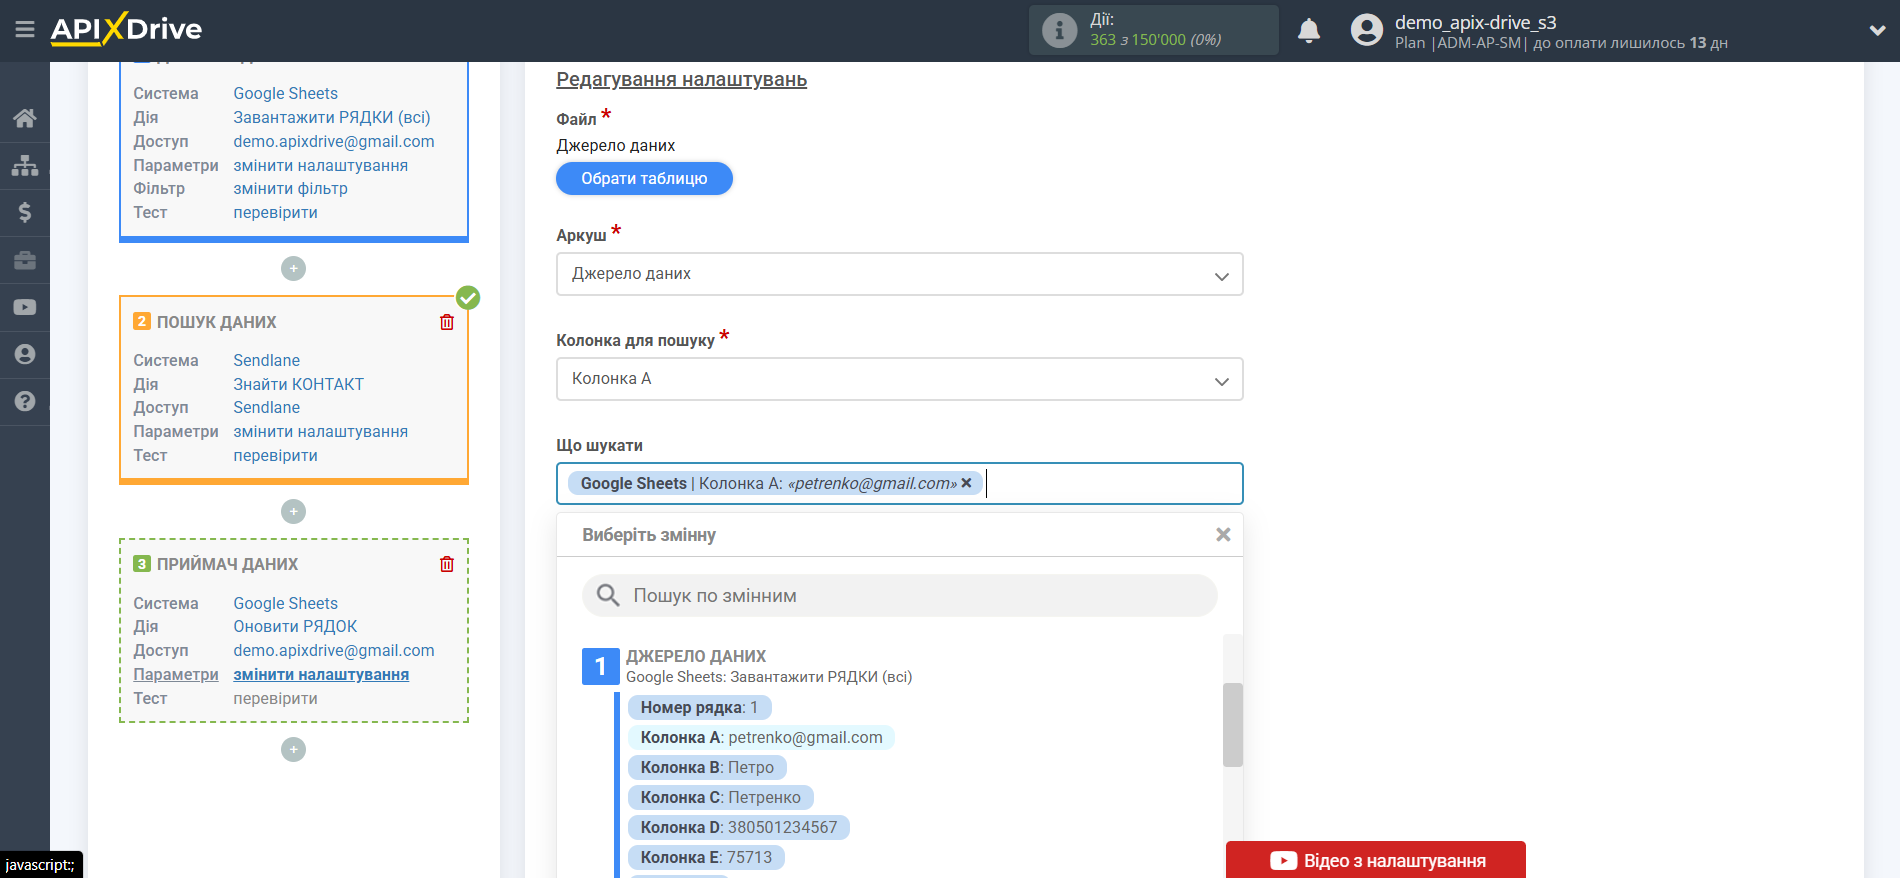This screenshot has width=1900, height=878.
Task: Add step below ПОШУК ДАНИХ block
Action: tap(293, 511)
